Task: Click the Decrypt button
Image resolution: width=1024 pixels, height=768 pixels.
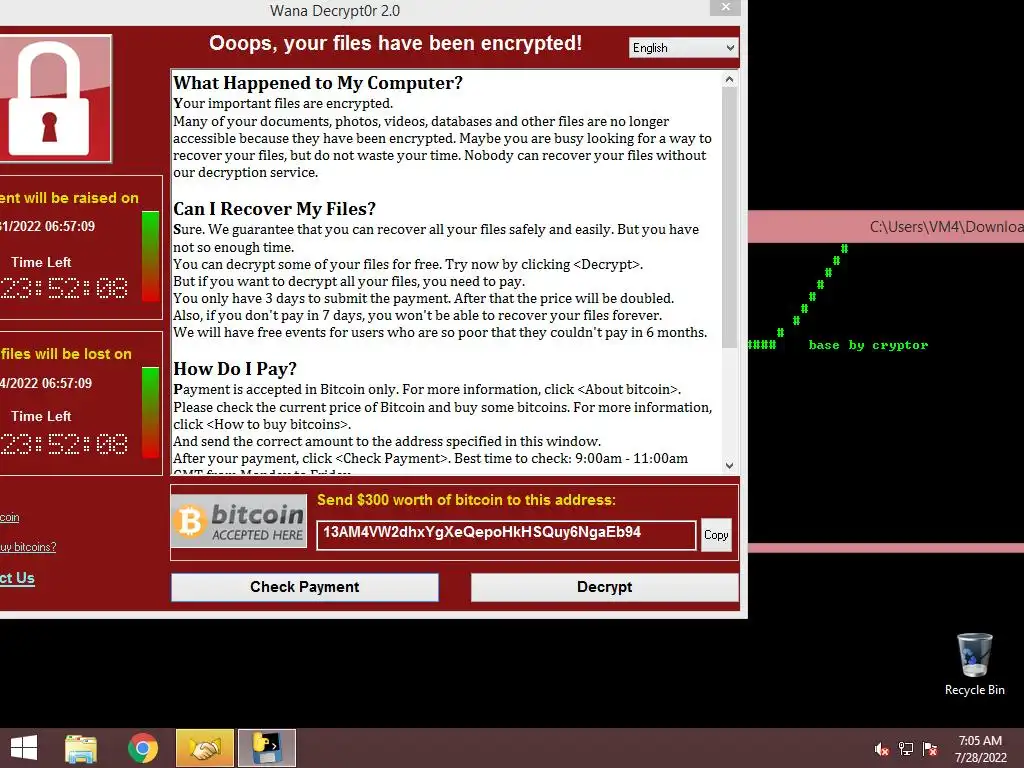Action: 604,587
